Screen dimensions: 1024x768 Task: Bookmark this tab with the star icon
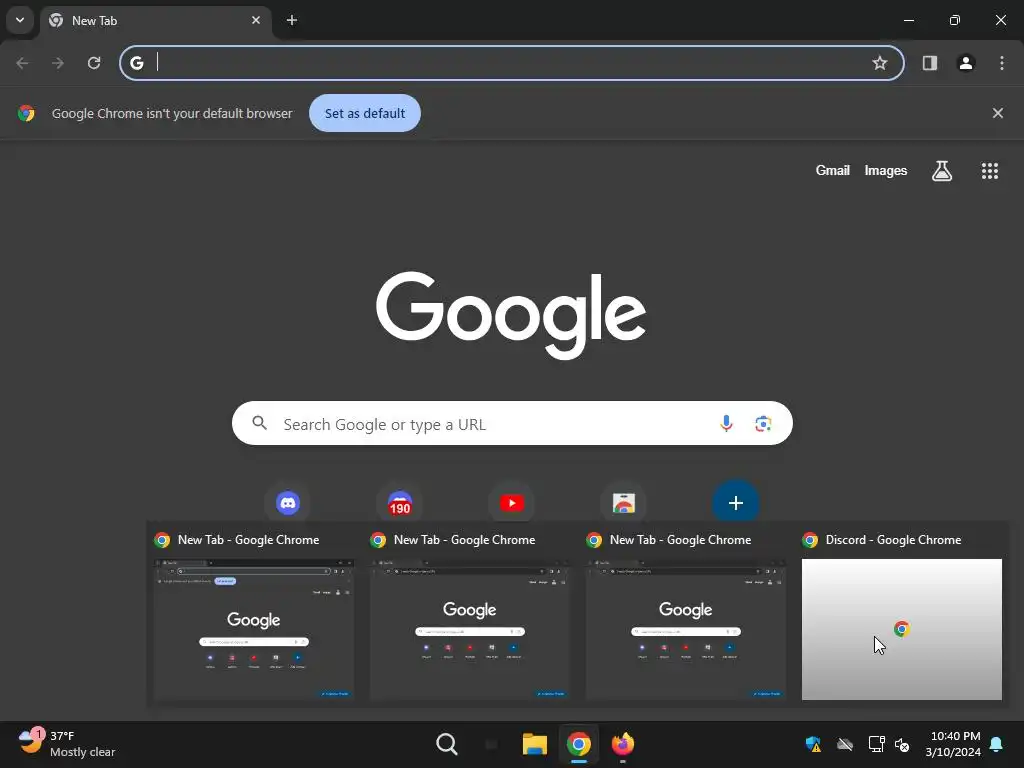pyautogui.click(x=880, y=63)
